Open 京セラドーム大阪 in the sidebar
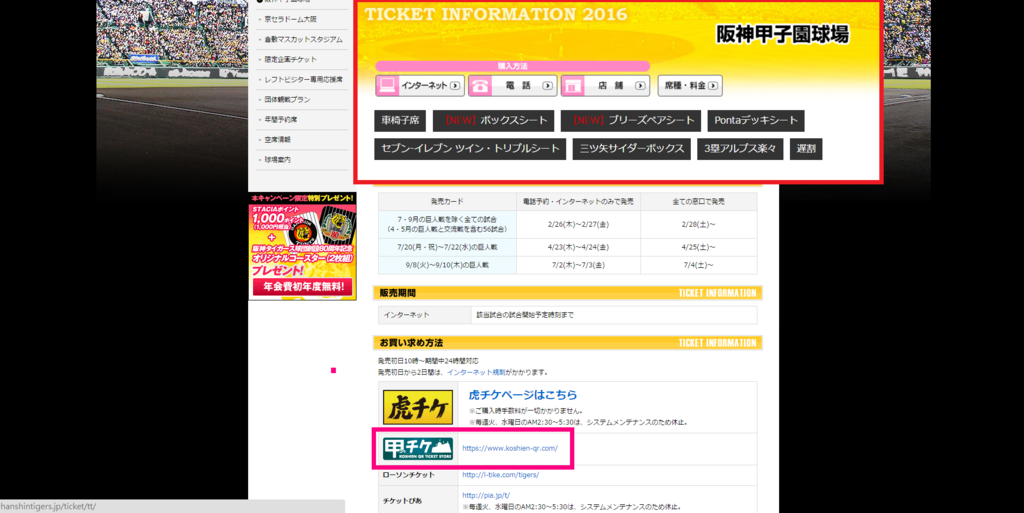1024x513 pixels. pyautogui.click(x=291, y=20)
